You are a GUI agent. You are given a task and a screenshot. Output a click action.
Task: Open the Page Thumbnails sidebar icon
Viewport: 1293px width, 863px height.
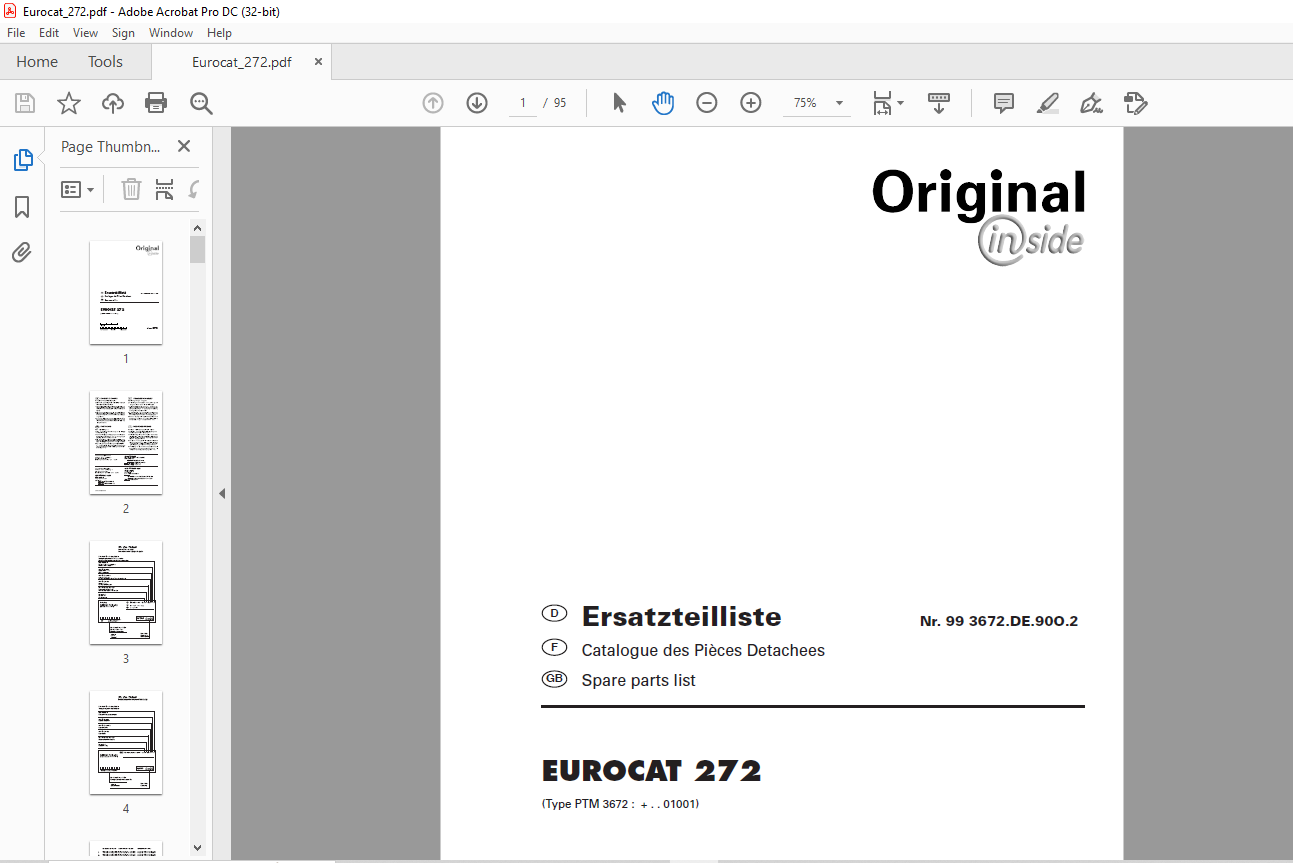[x=22, y=160]
